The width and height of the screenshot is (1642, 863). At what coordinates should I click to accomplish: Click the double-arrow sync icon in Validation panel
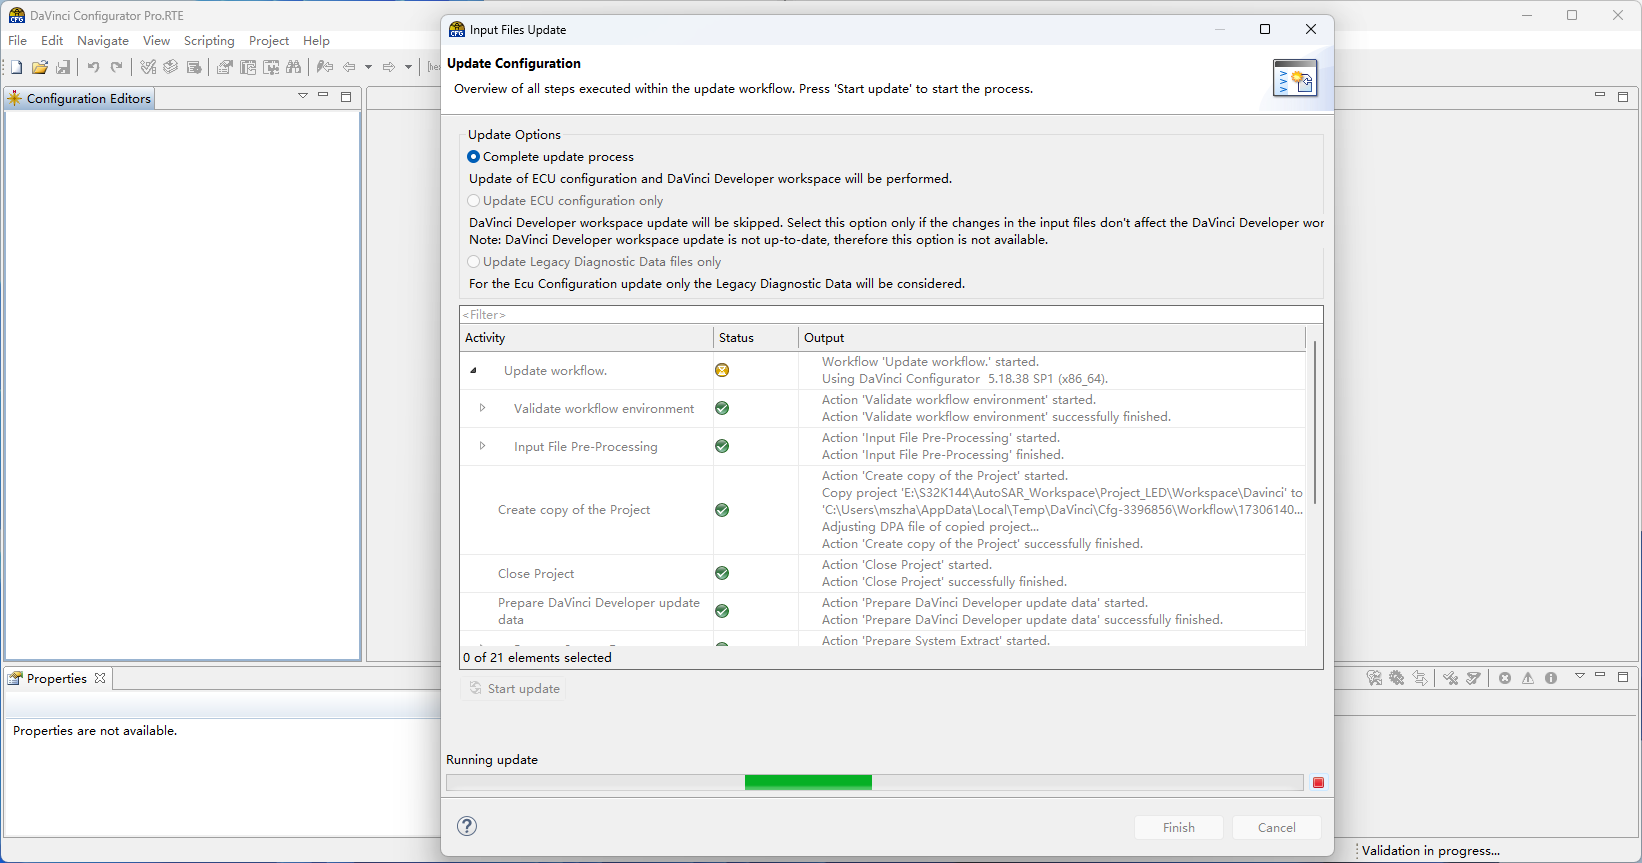(x=1420, y=678)
